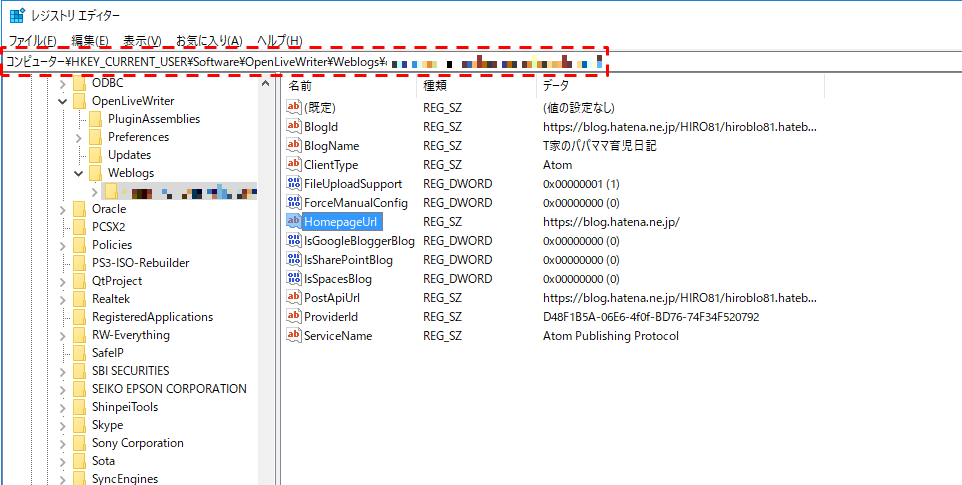Click the data value https://blog.hatena.ne.jp/

tap(610, 221)
